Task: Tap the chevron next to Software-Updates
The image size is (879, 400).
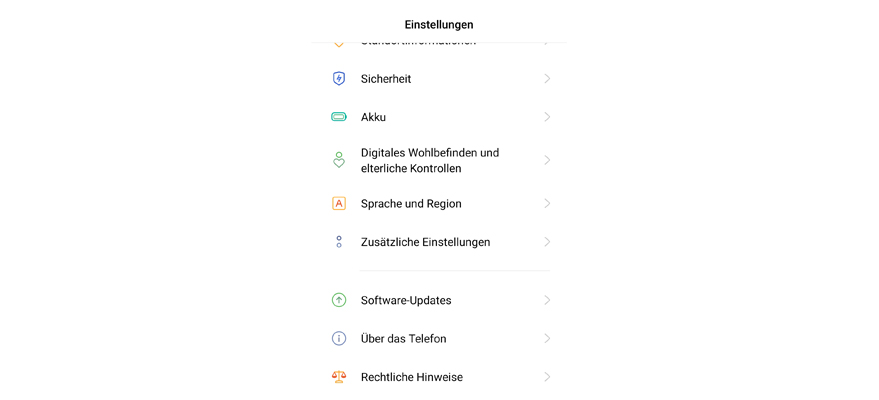Action: point(547,300)
